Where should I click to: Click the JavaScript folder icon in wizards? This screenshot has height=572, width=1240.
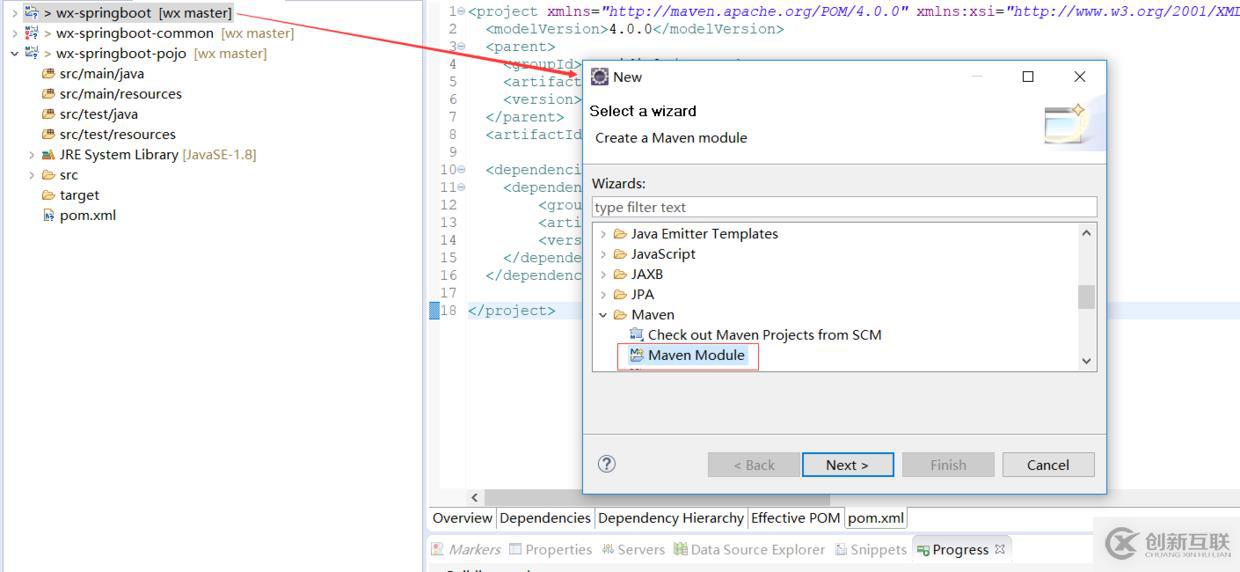click(620, 254)
